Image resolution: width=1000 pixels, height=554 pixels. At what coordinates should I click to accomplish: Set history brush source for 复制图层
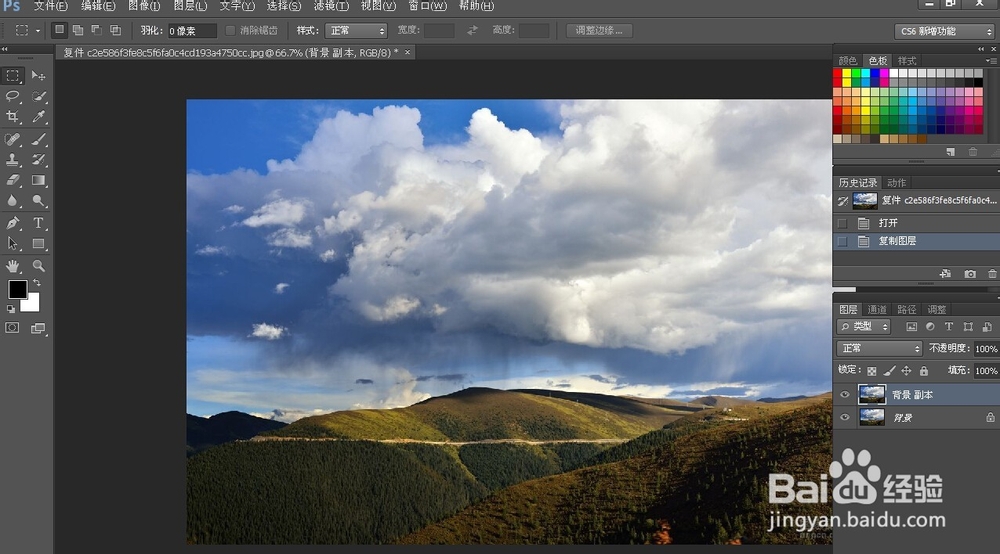842,241
